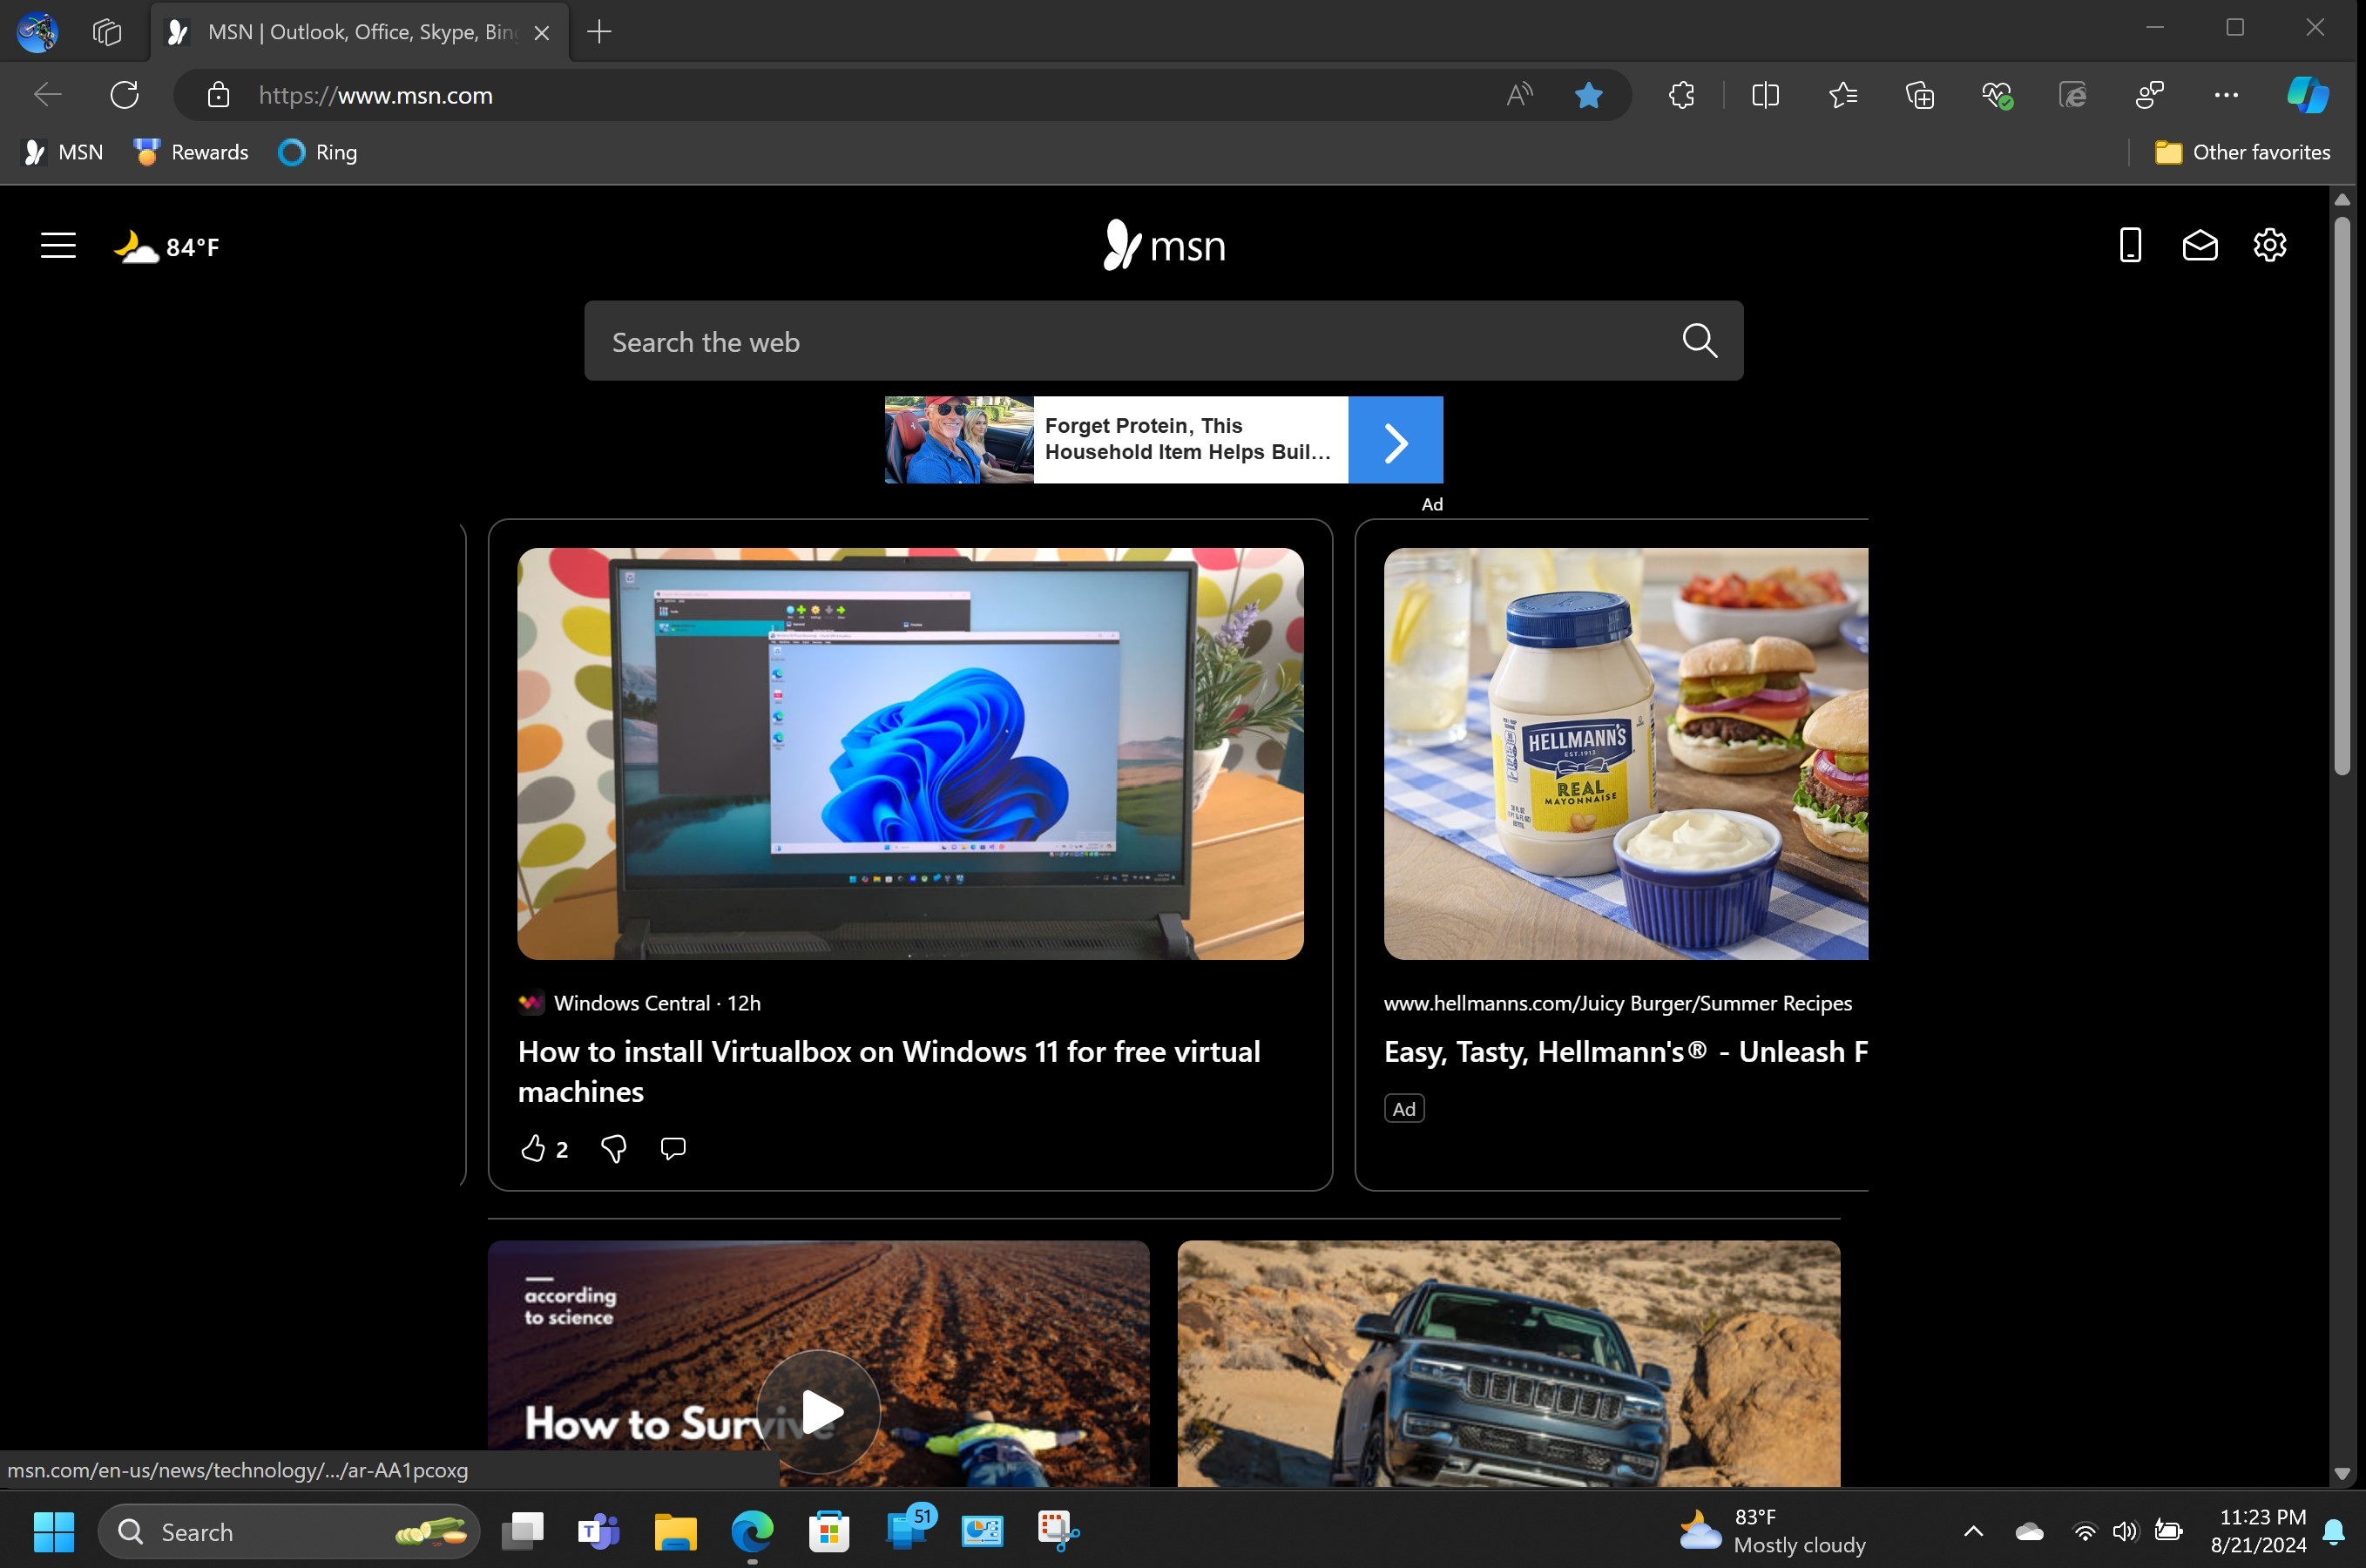Open Rewards from the favorites bar
The height and width of the screenshot is (1568, 2366).
click(190, 152)
